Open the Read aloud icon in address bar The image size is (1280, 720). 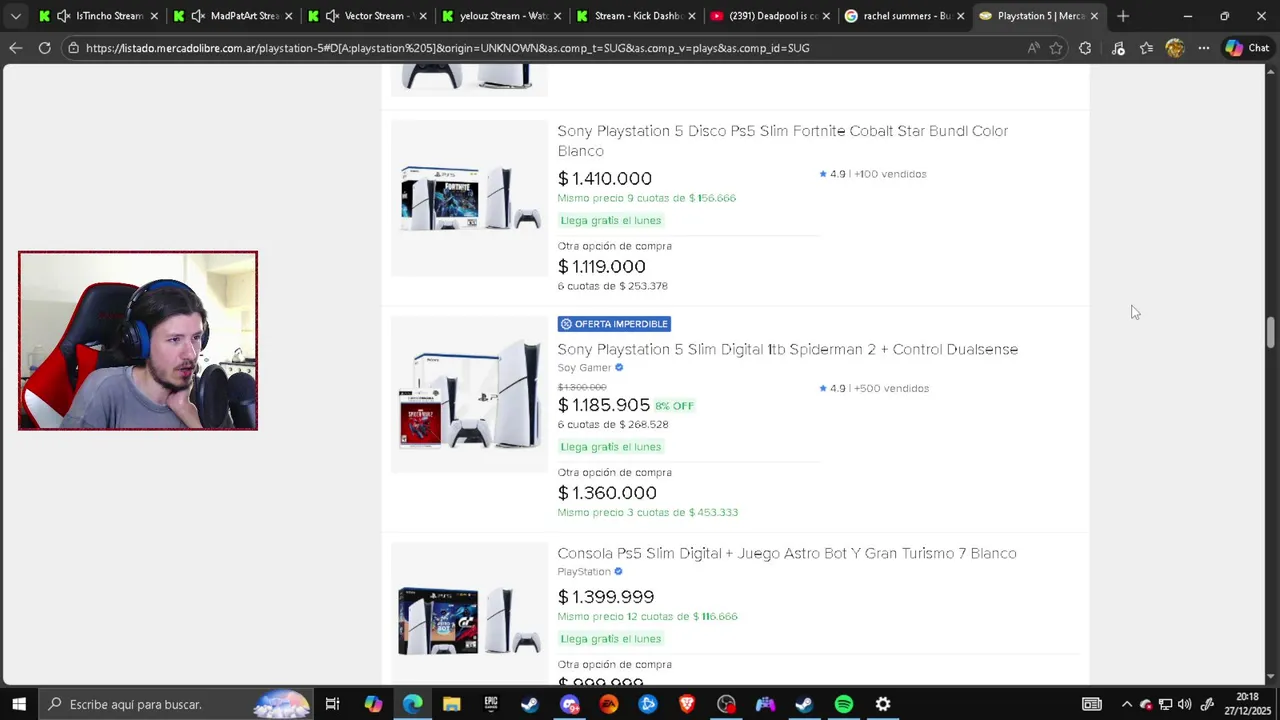click(1033, 48)
